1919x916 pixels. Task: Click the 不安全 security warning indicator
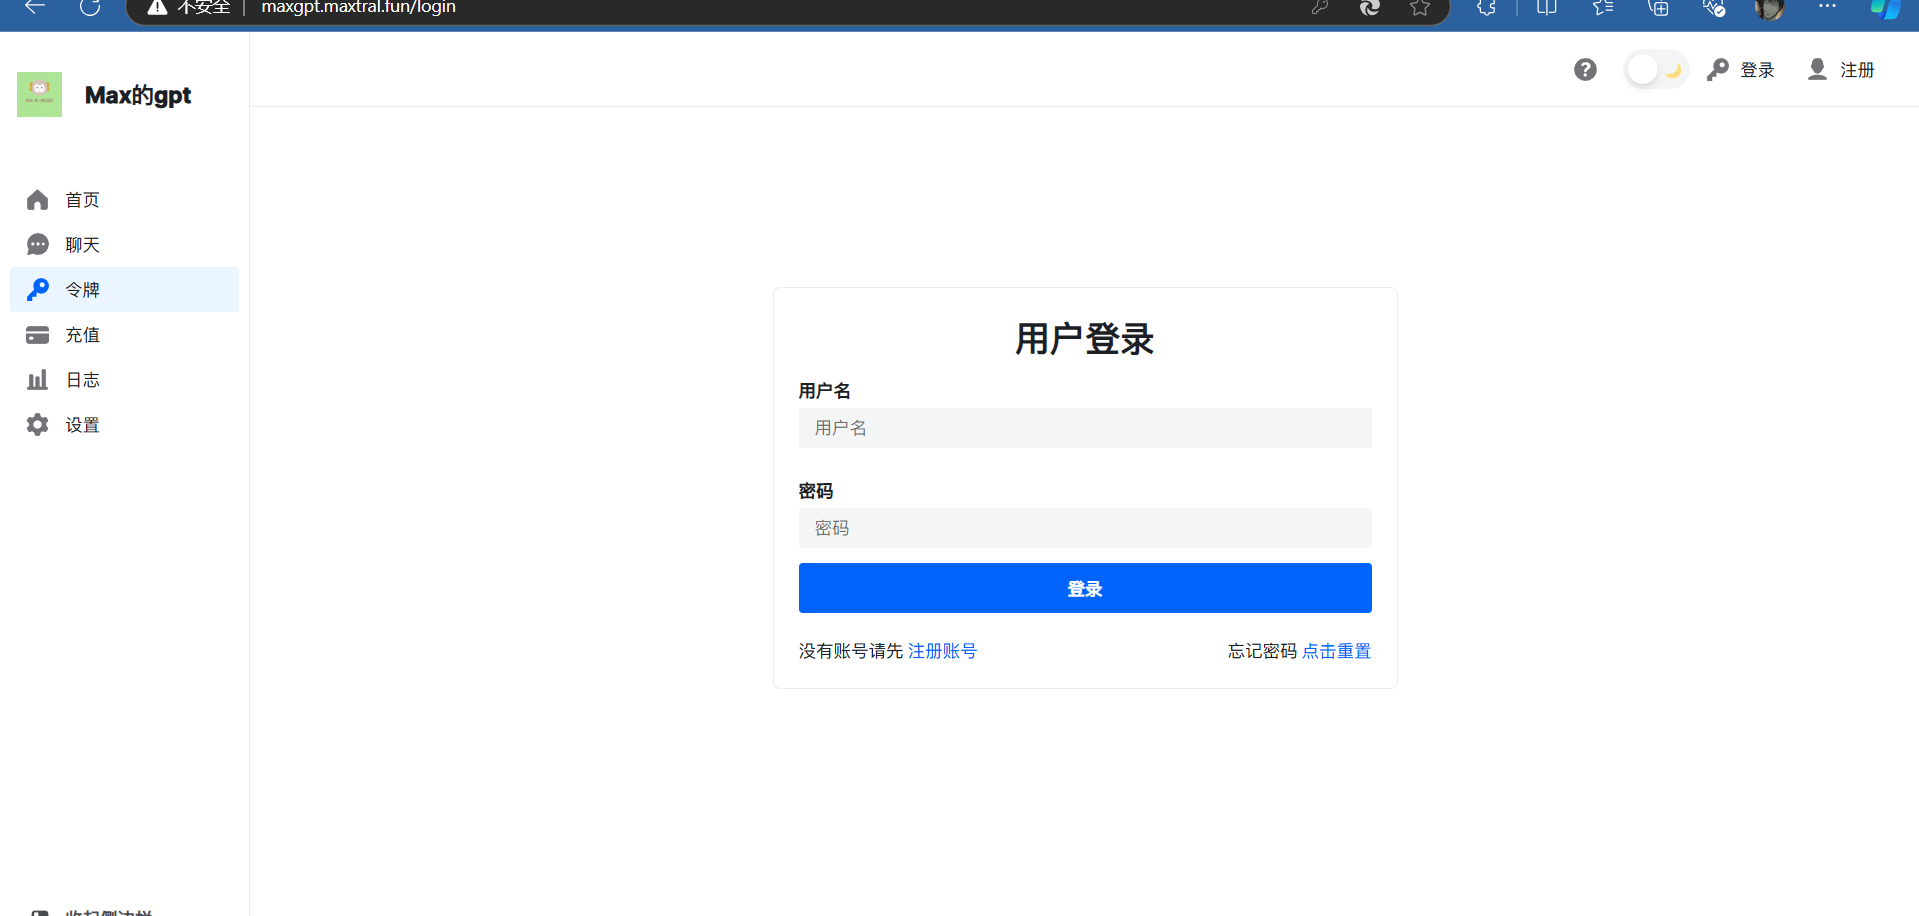tap(189, 7)
